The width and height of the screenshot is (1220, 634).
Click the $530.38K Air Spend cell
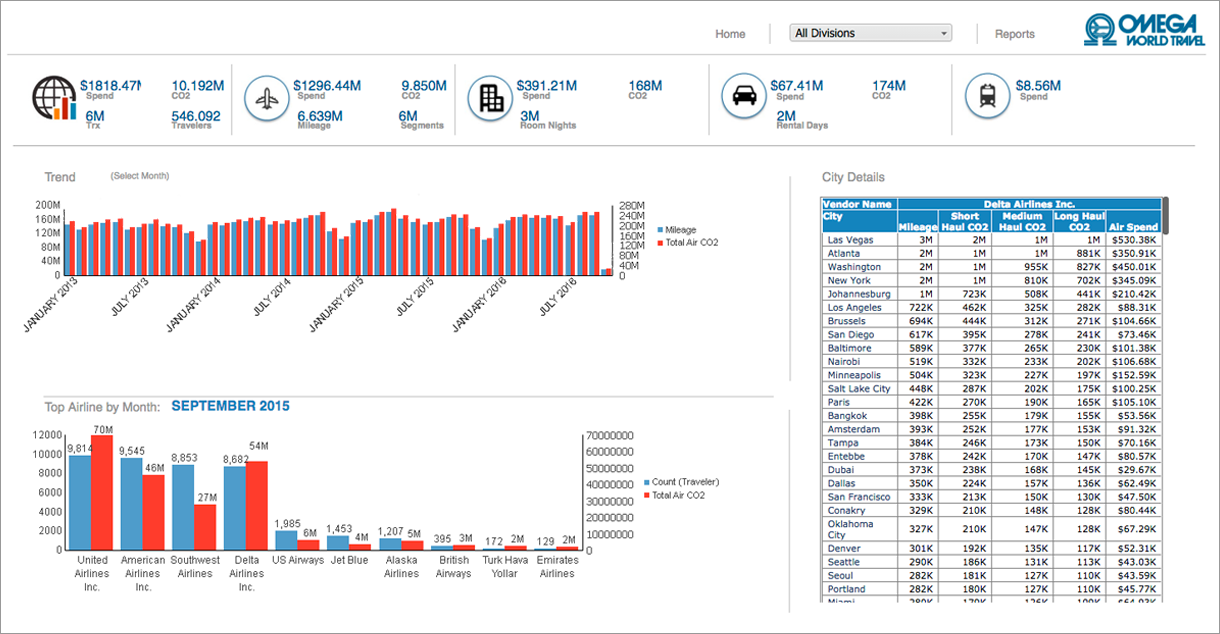tap(1134, 240)
